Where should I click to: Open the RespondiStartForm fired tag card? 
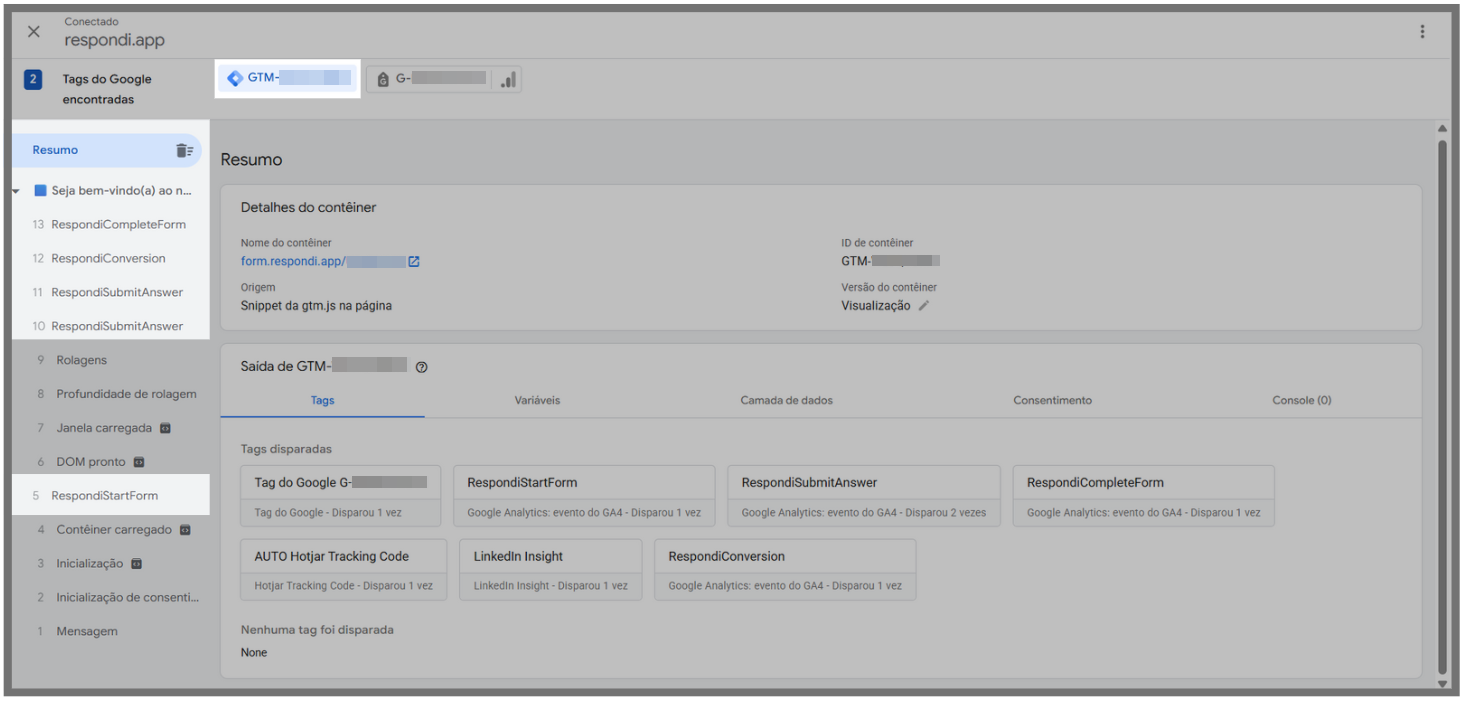(x=584, y=496)
